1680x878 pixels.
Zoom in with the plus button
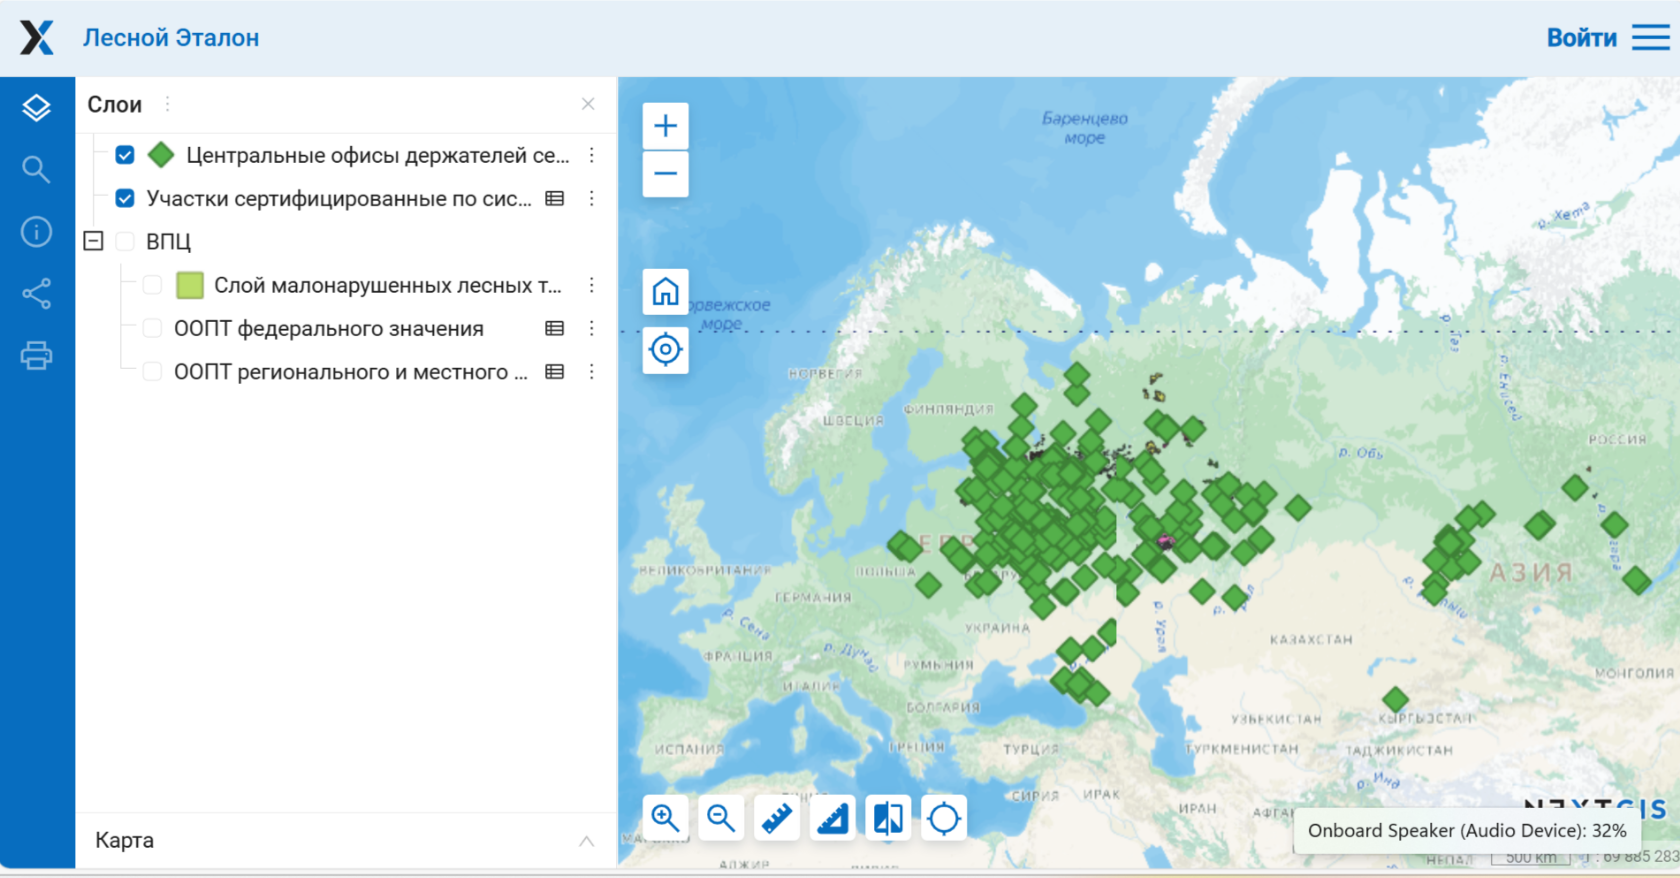[x=665, y=126]
